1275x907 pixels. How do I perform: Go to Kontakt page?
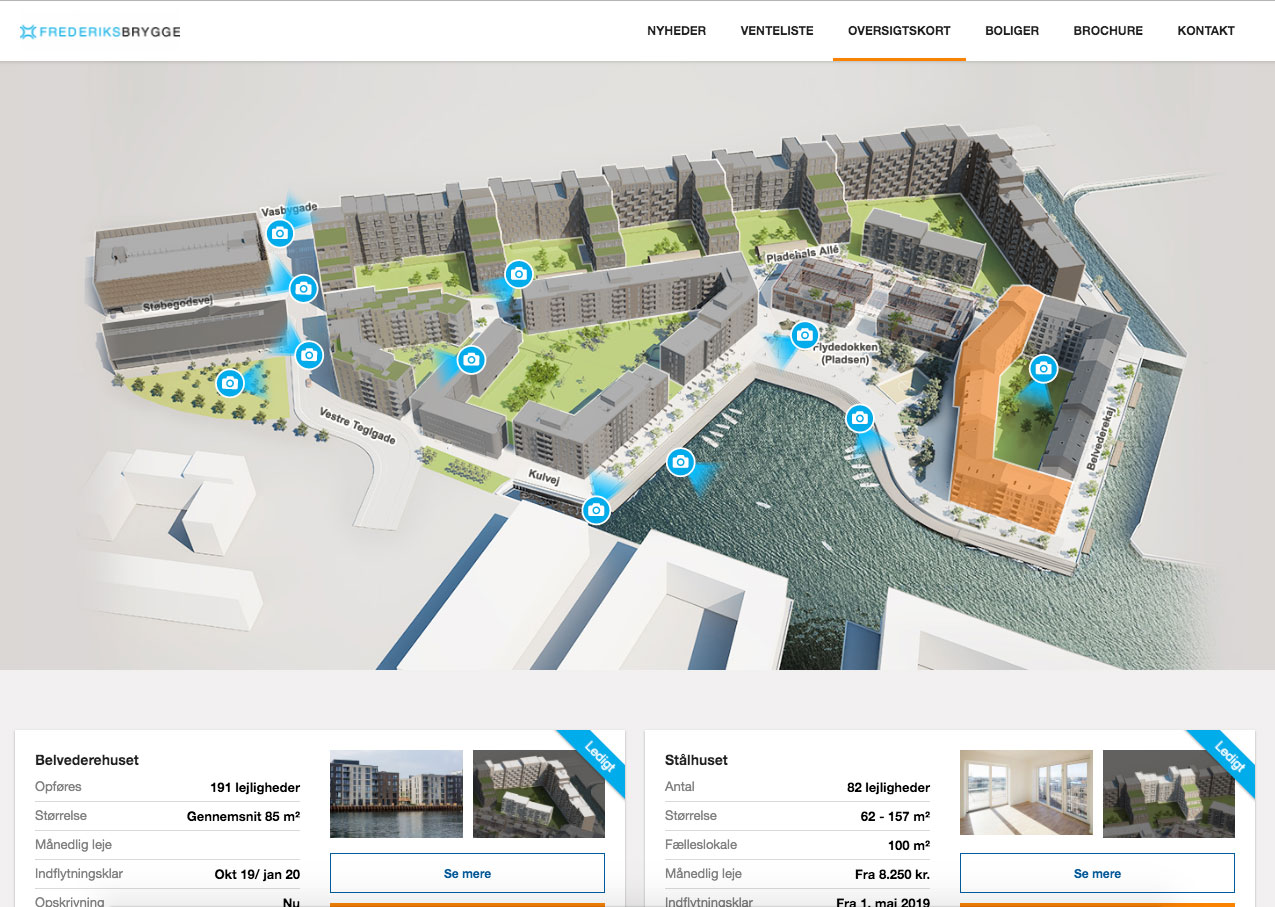pos(1206,31)
